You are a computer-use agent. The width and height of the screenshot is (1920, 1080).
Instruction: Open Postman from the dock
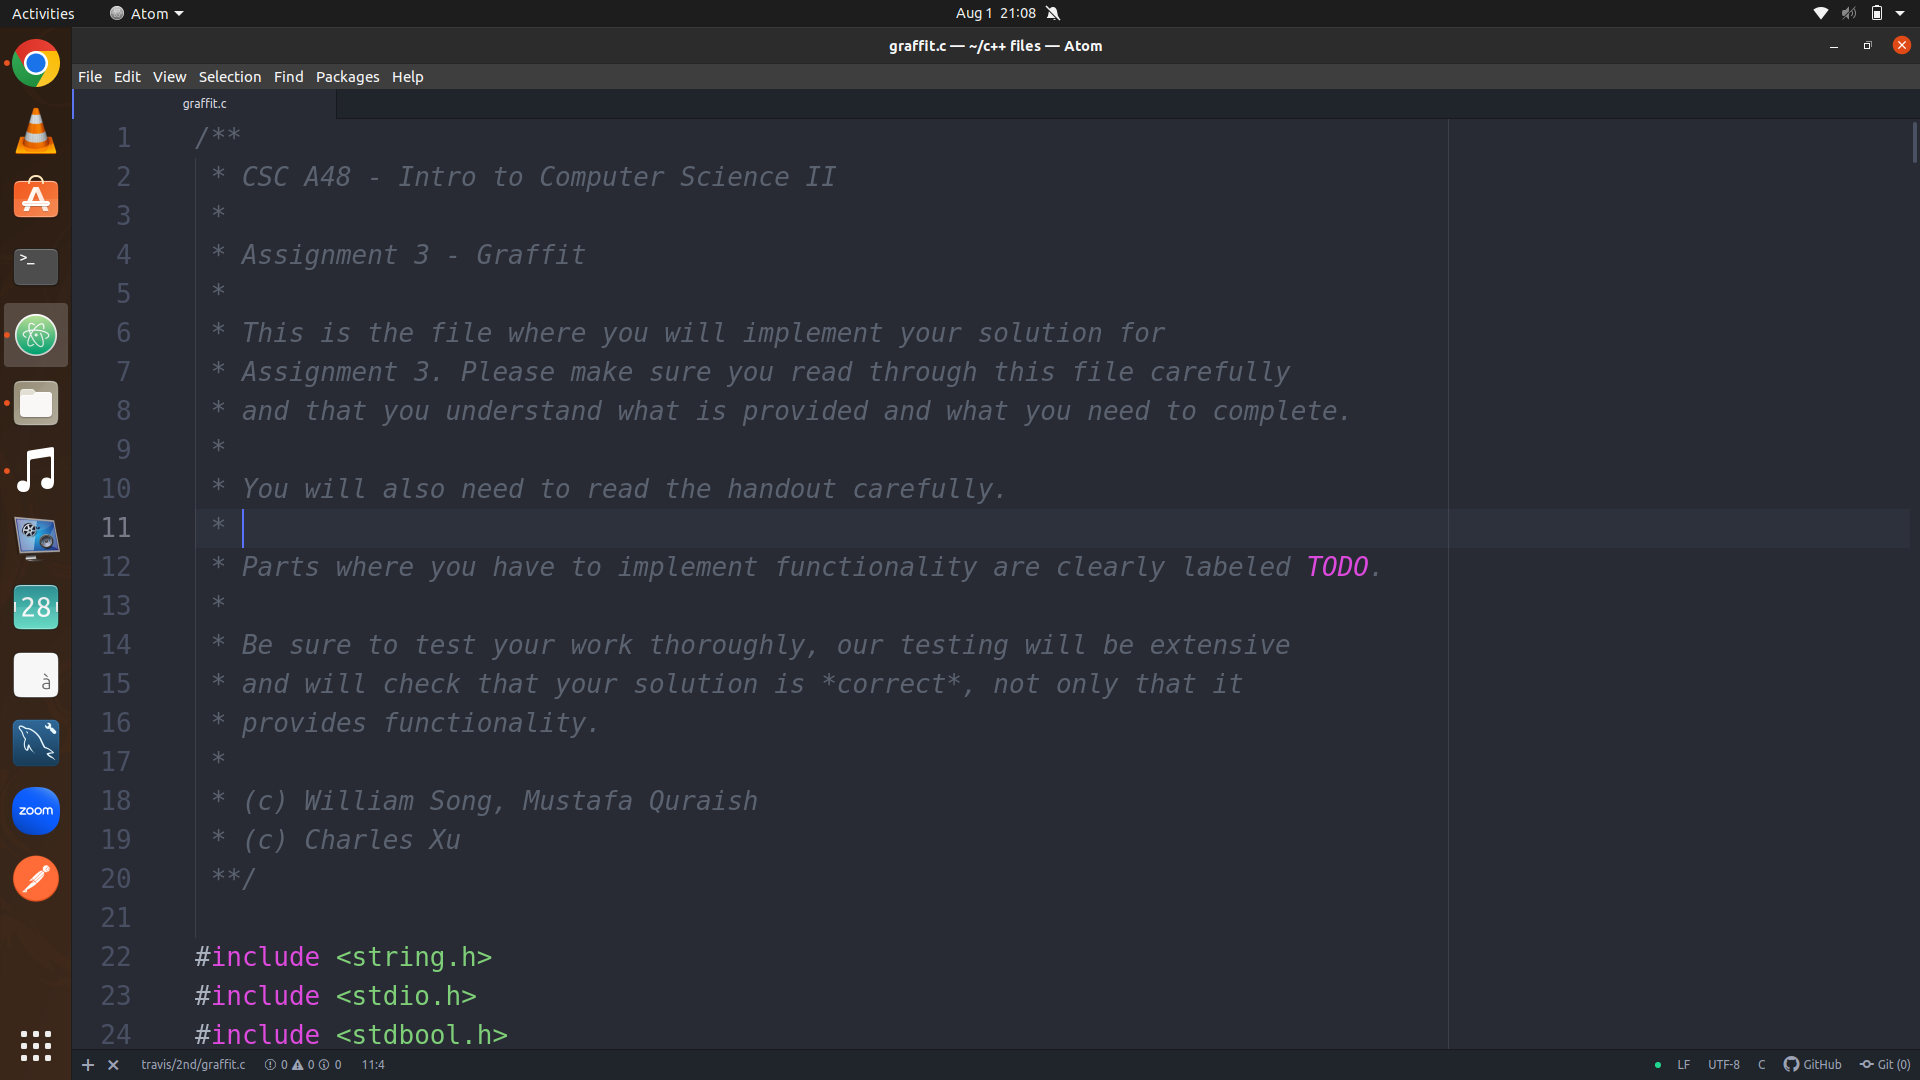coord(36,879)
